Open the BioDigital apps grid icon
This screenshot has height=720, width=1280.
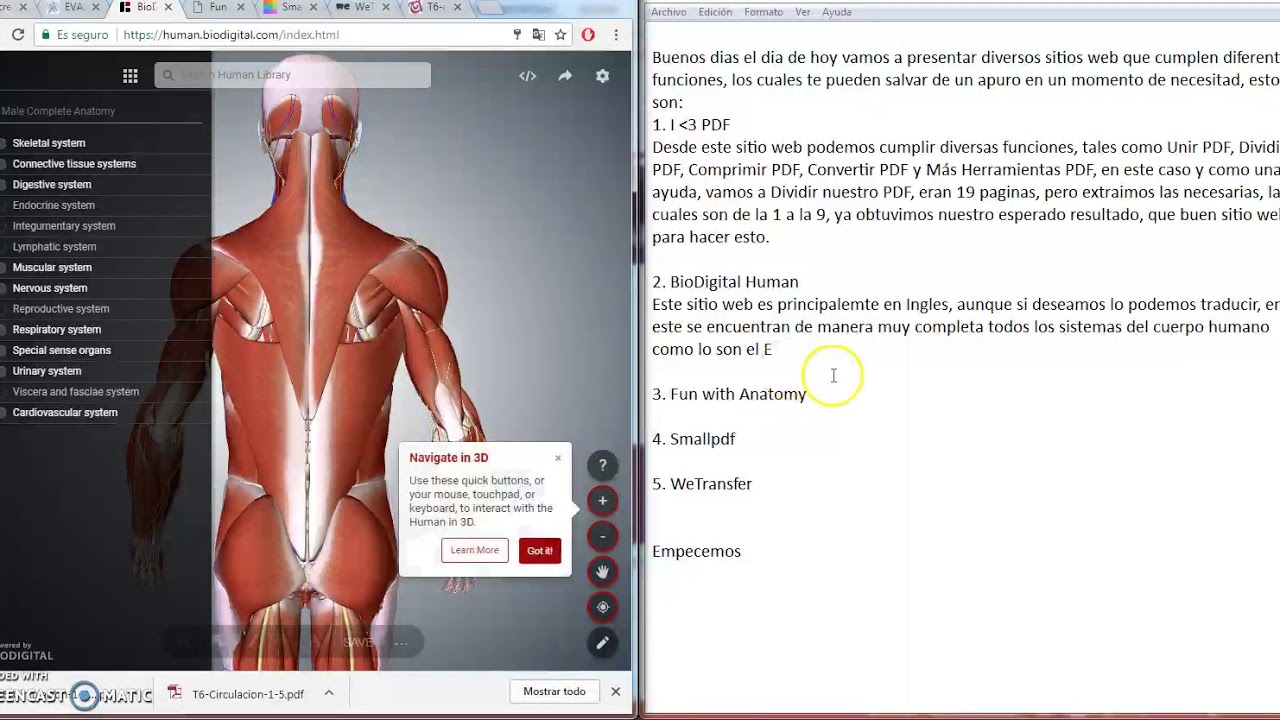(x=130, y=76)
